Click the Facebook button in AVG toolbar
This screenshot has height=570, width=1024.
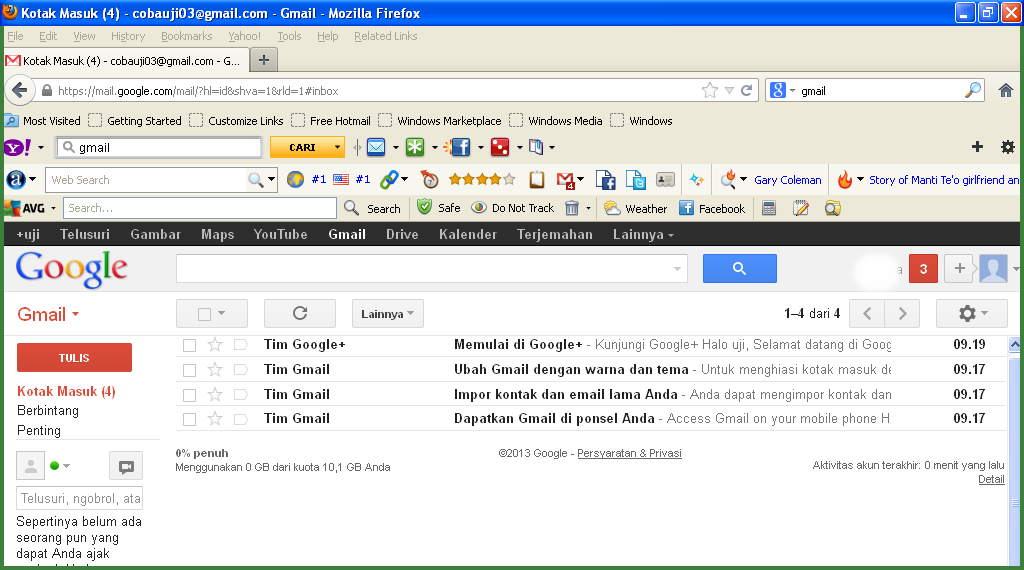tap(712, 208)
